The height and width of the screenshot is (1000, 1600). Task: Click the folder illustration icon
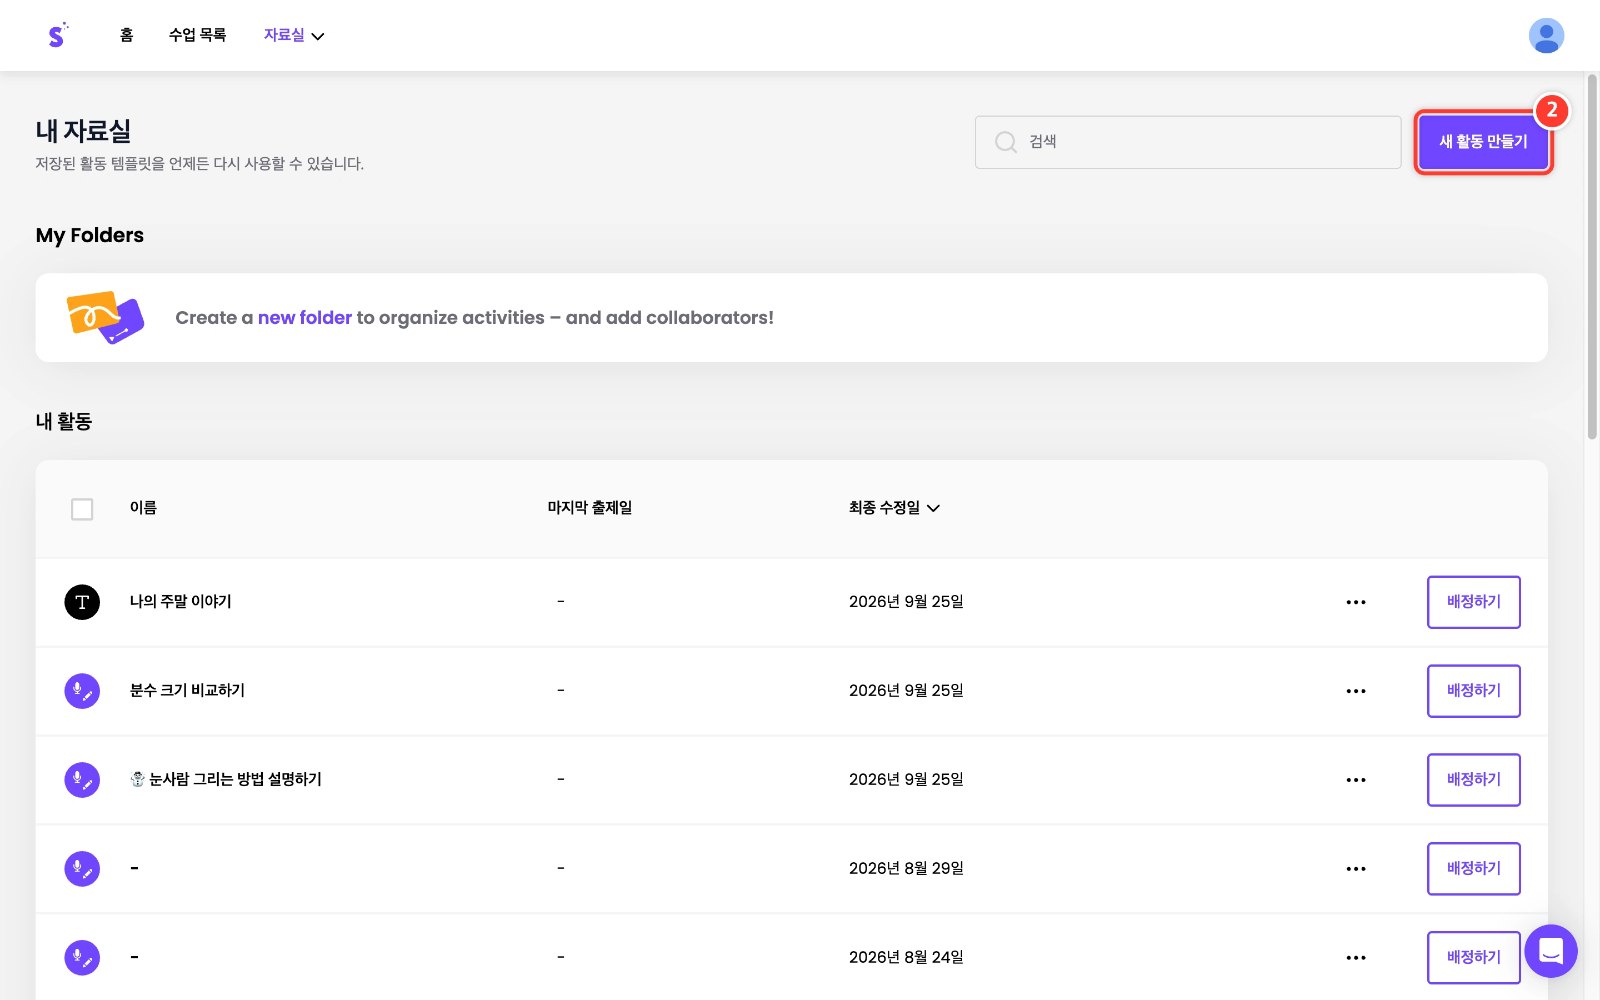tap(105, 317)
